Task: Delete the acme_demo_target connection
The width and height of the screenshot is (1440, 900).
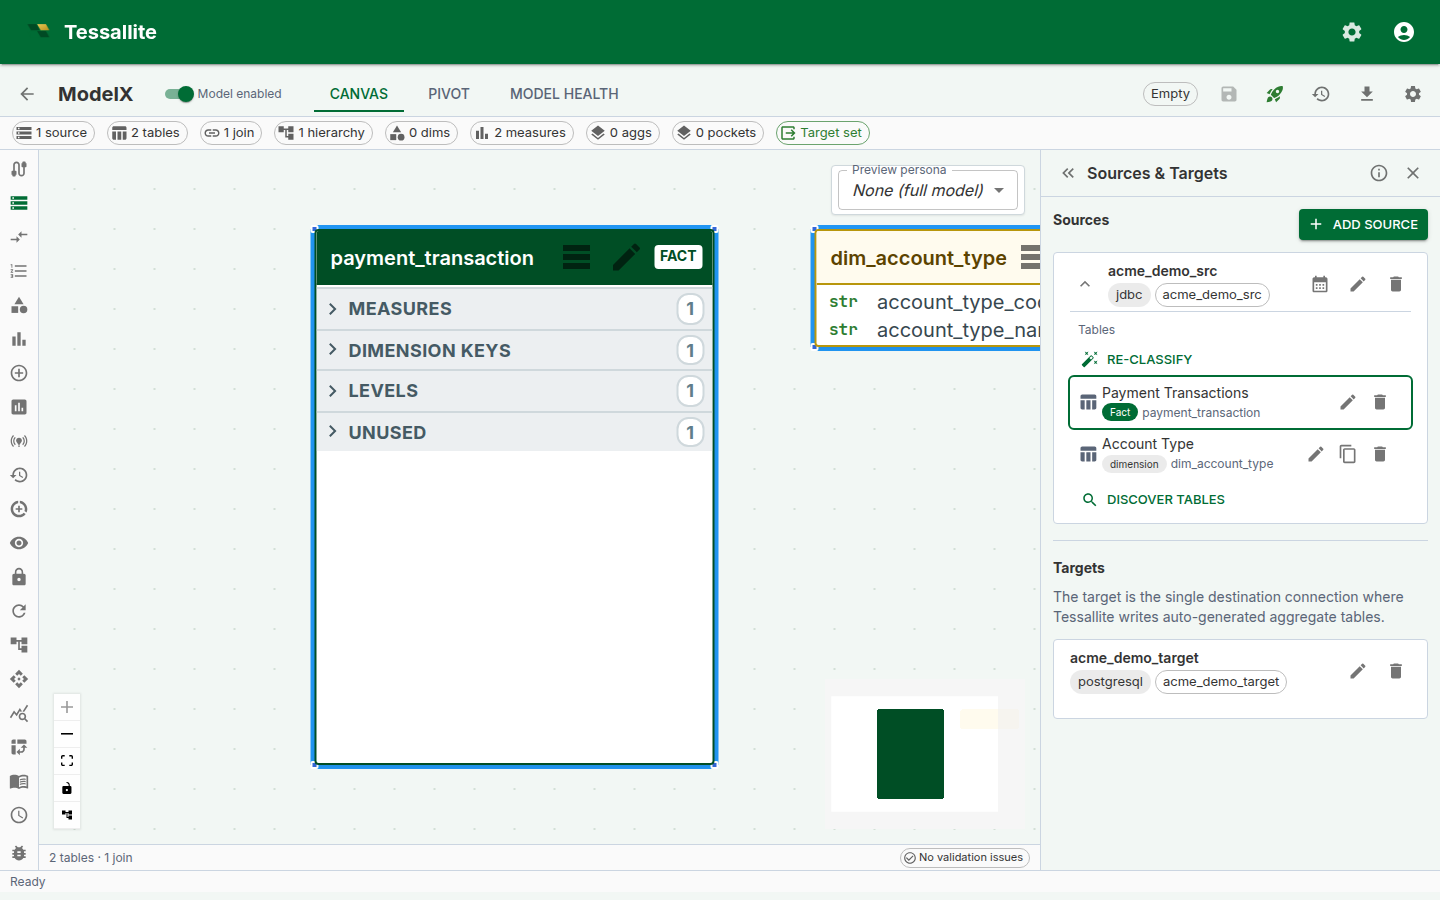Action: (x=1396, y=671)
